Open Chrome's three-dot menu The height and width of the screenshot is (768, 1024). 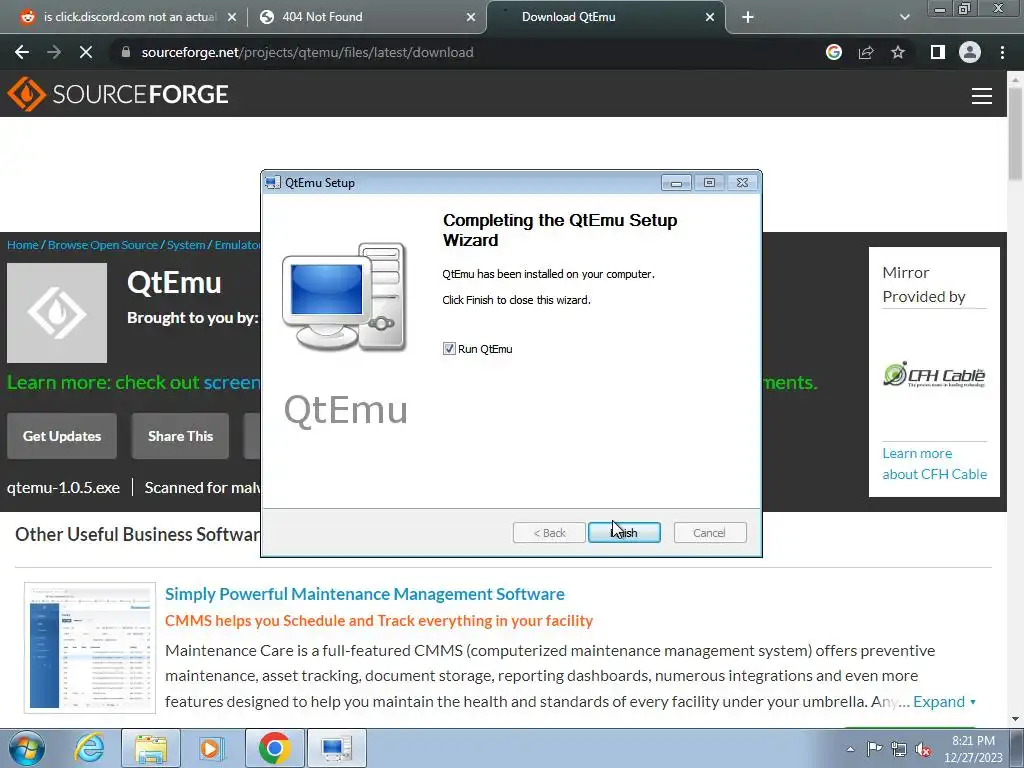click(x=1002, y=52)
